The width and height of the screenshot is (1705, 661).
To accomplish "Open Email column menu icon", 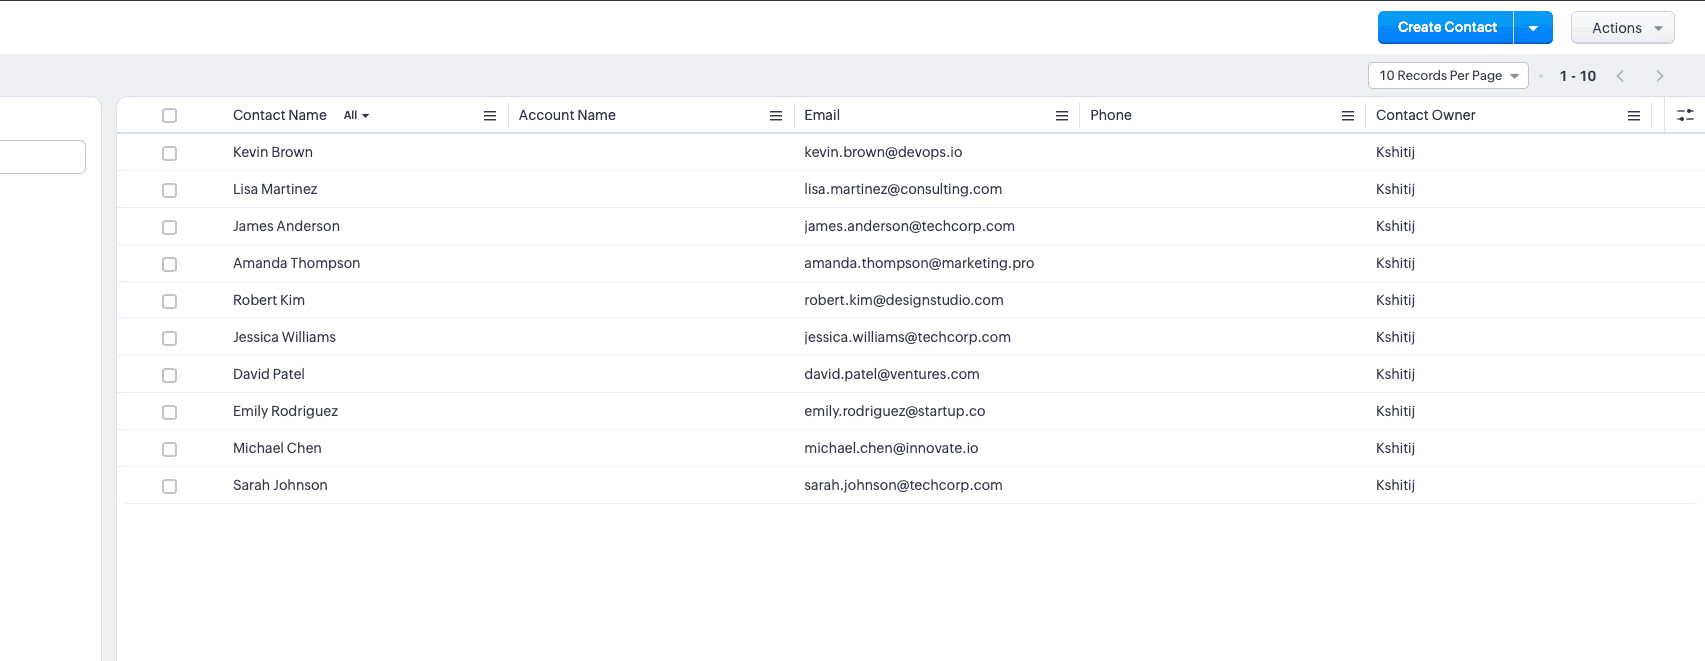I will 1062,116.
